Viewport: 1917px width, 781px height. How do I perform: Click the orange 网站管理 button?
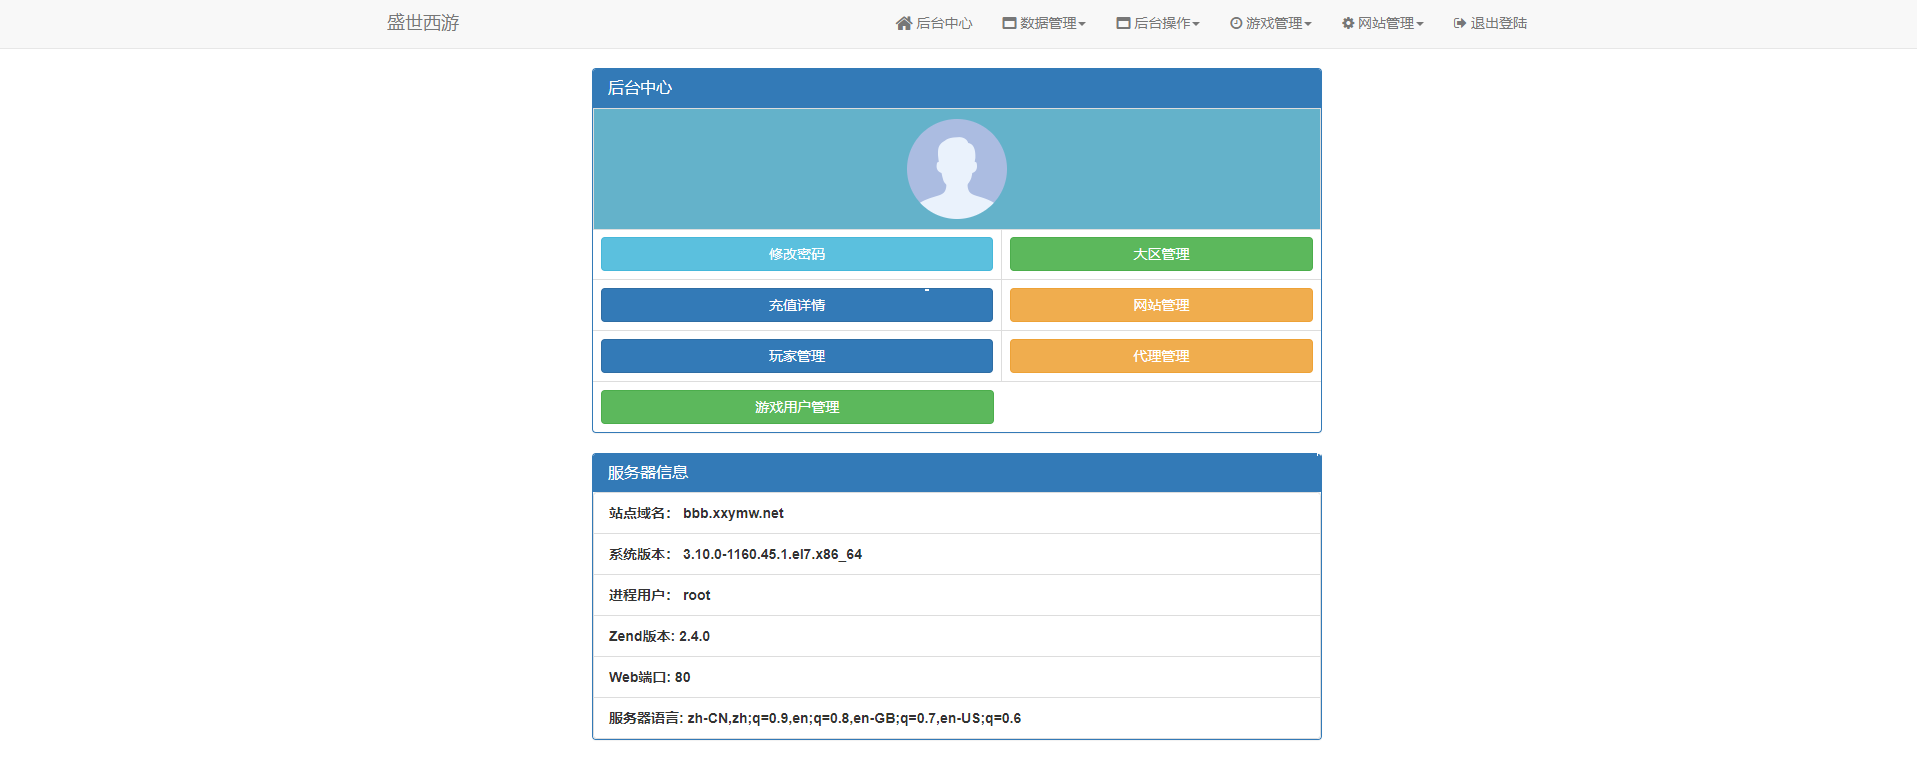click(1161, 305)
